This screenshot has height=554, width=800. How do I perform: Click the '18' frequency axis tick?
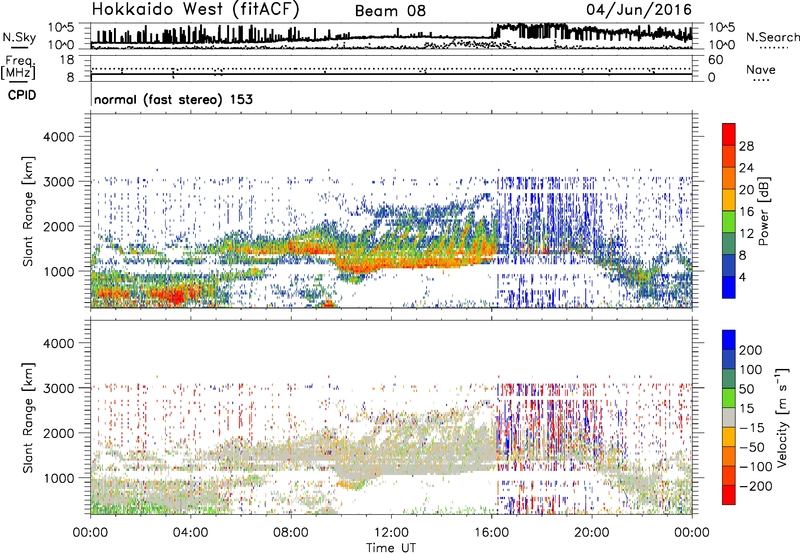coord(67,60)
